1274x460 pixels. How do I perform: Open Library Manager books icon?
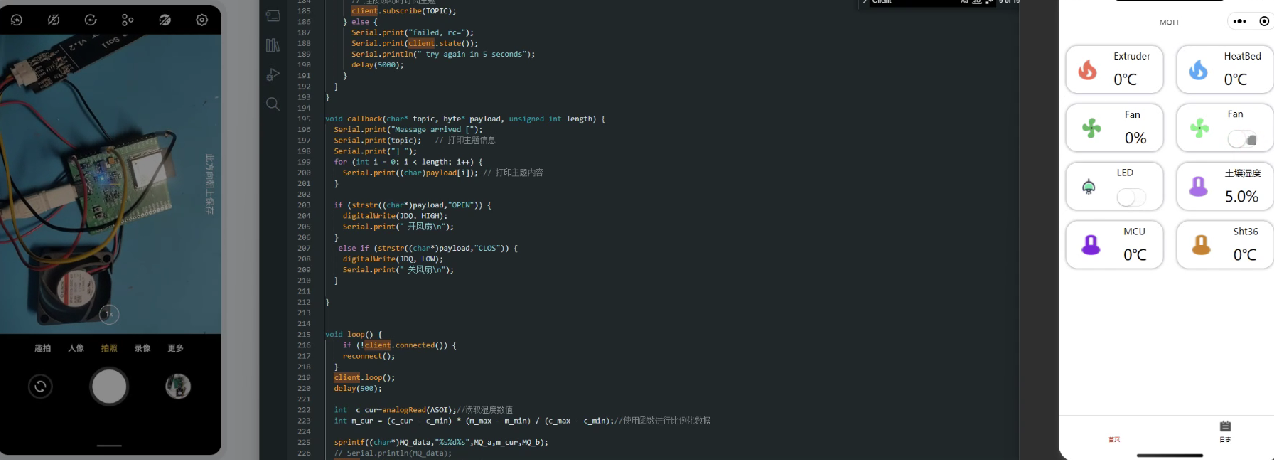(x=272, y=45)
